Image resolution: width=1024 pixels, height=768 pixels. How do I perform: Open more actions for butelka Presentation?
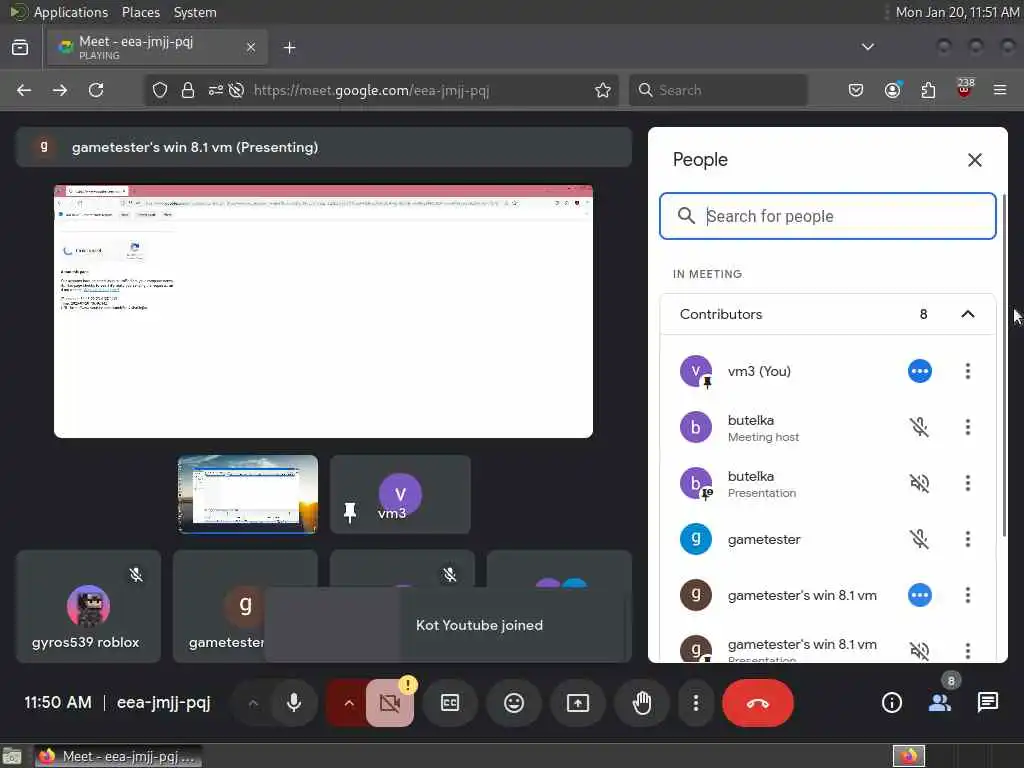(968, 483)
